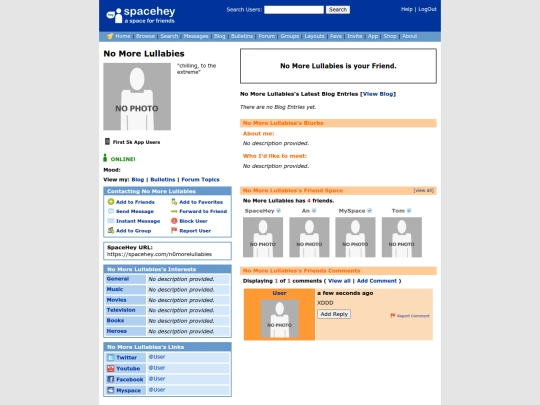The image size is (540, 405).
Task: Click the verified badge next to MySpace friend
Action: coord(370,210)
